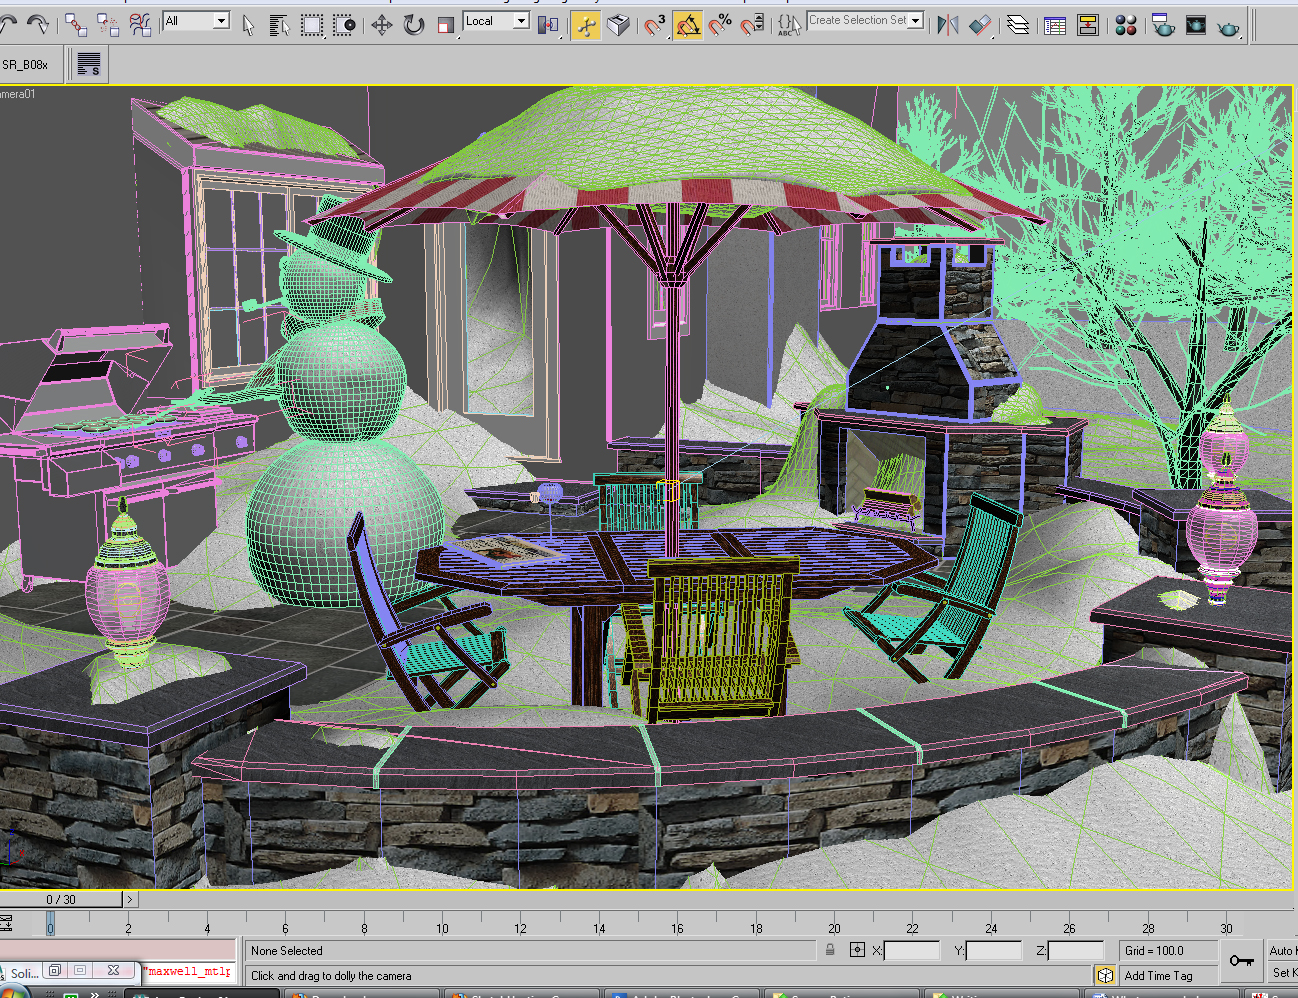Screen dimensions: 1298x998
Task: Open the Edit Named Selection Sets dialog
Action: click(x=789, y=24)
